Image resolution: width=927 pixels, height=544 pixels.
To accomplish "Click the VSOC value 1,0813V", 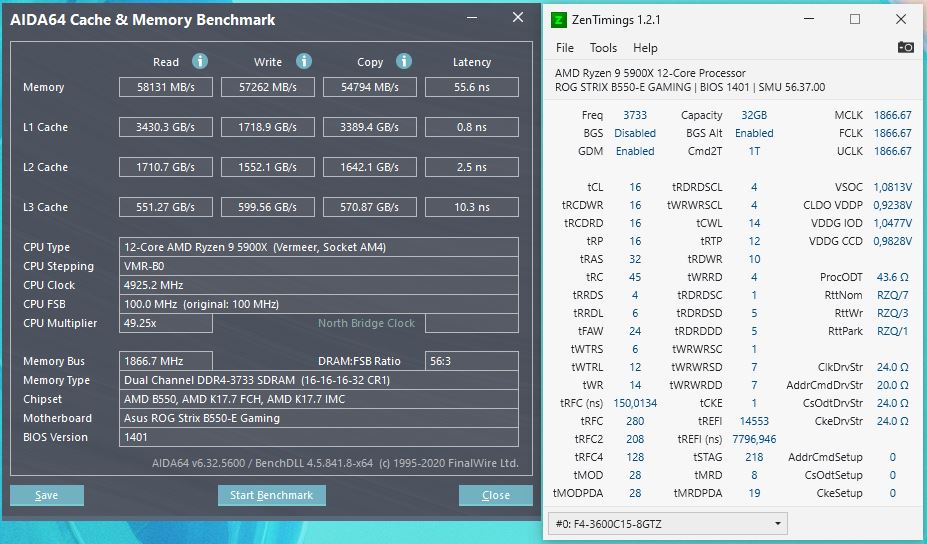I will pyautogui.click(x=893, y=187).
